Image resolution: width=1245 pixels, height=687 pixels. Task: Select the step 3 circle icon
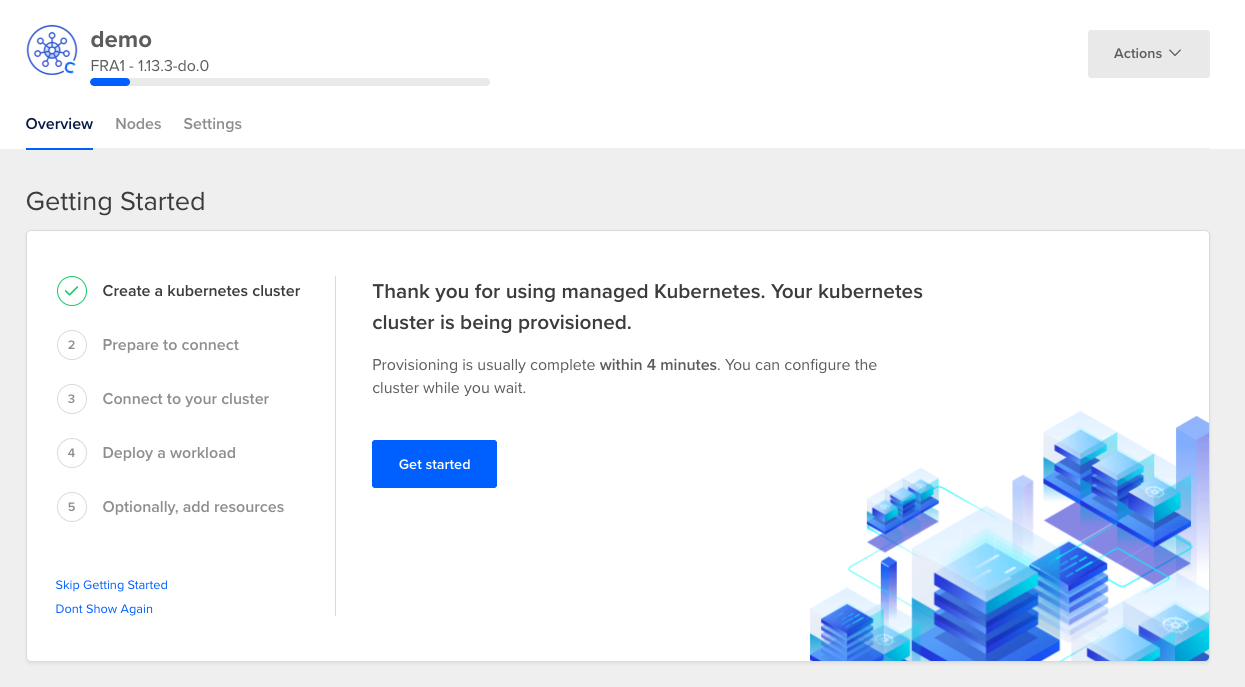[x=72, y=399]
